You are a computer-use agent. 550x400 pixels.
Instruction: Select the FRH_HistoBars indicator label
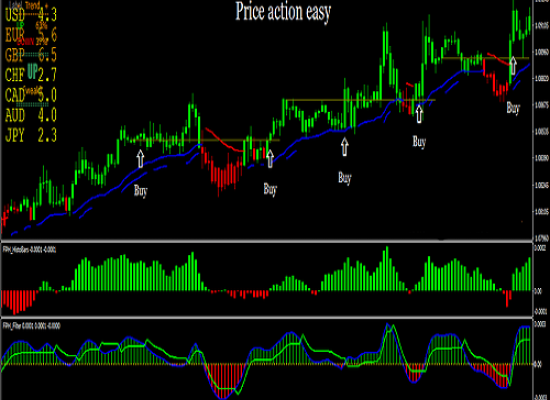pos(29,249)
